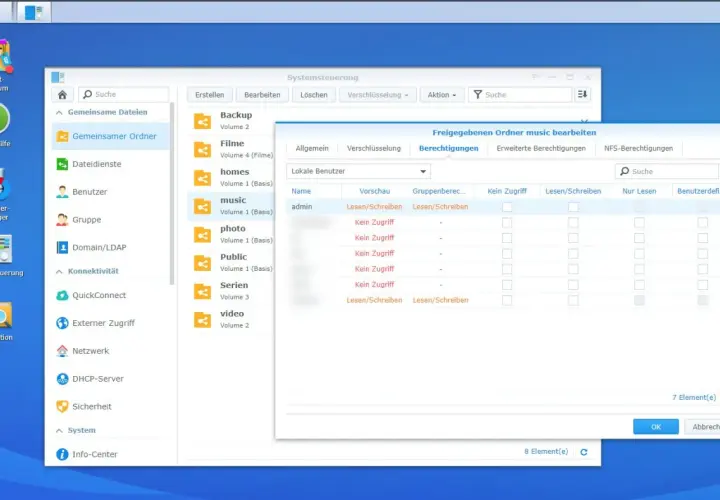Click the Löschen button
Image resolution: width=720 pixels, height=500 pixels.
pos(314,95)
